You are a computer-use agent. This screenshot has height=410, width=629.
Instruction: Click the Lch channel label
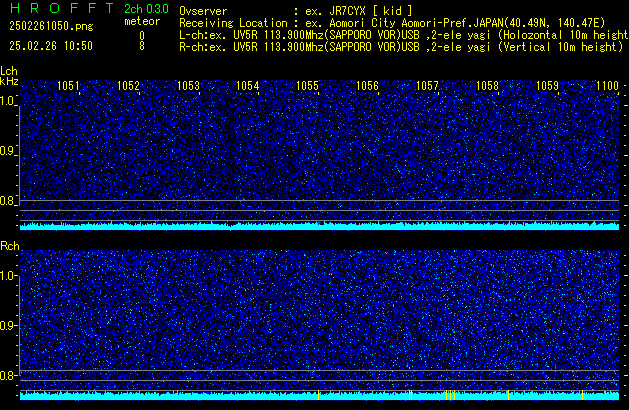coord(9,71)
